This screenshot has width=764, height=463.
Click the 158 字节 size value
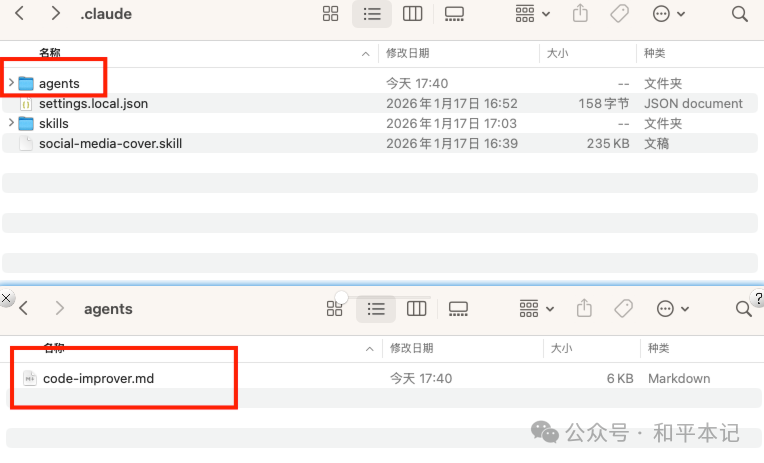[x=604, y=103]
